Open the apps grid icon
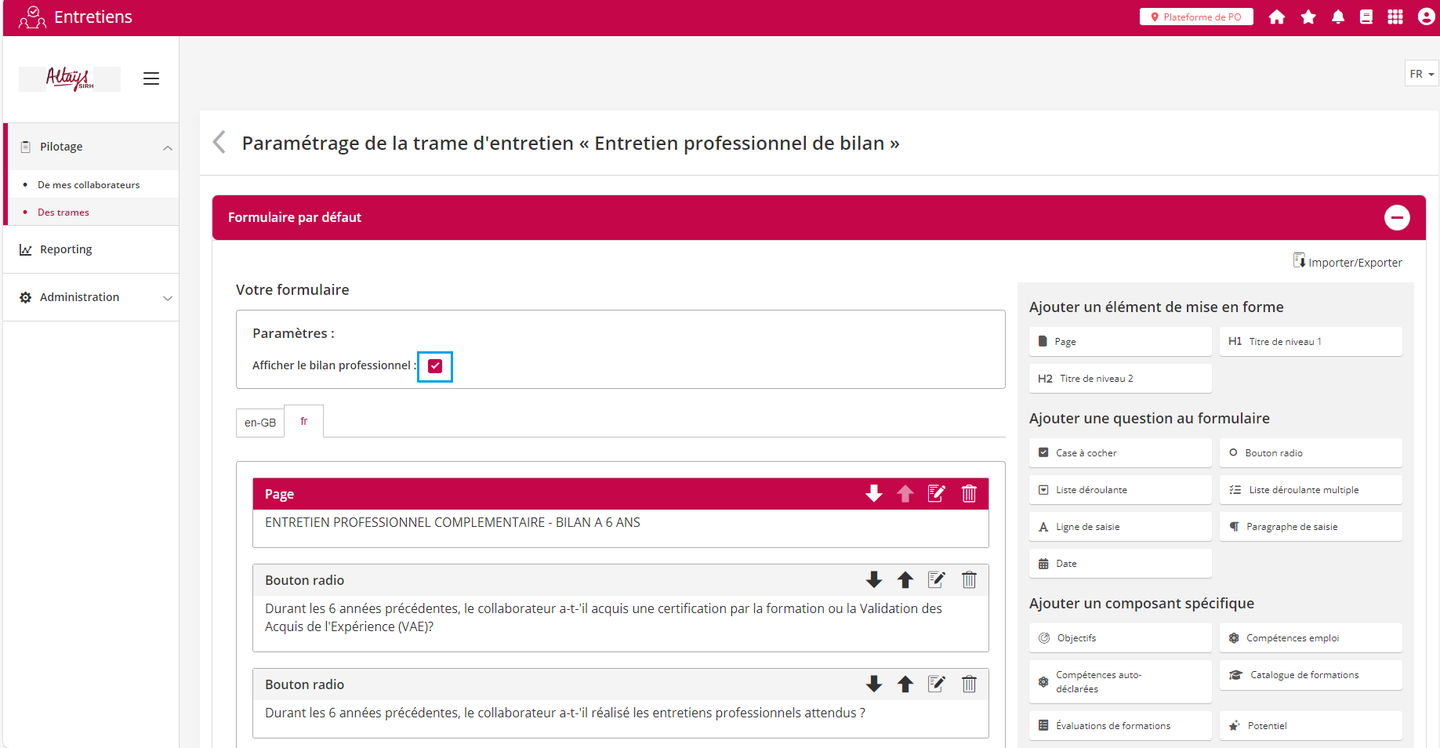The height and width of the screenshot is (748, 1440). point(1395,17)
